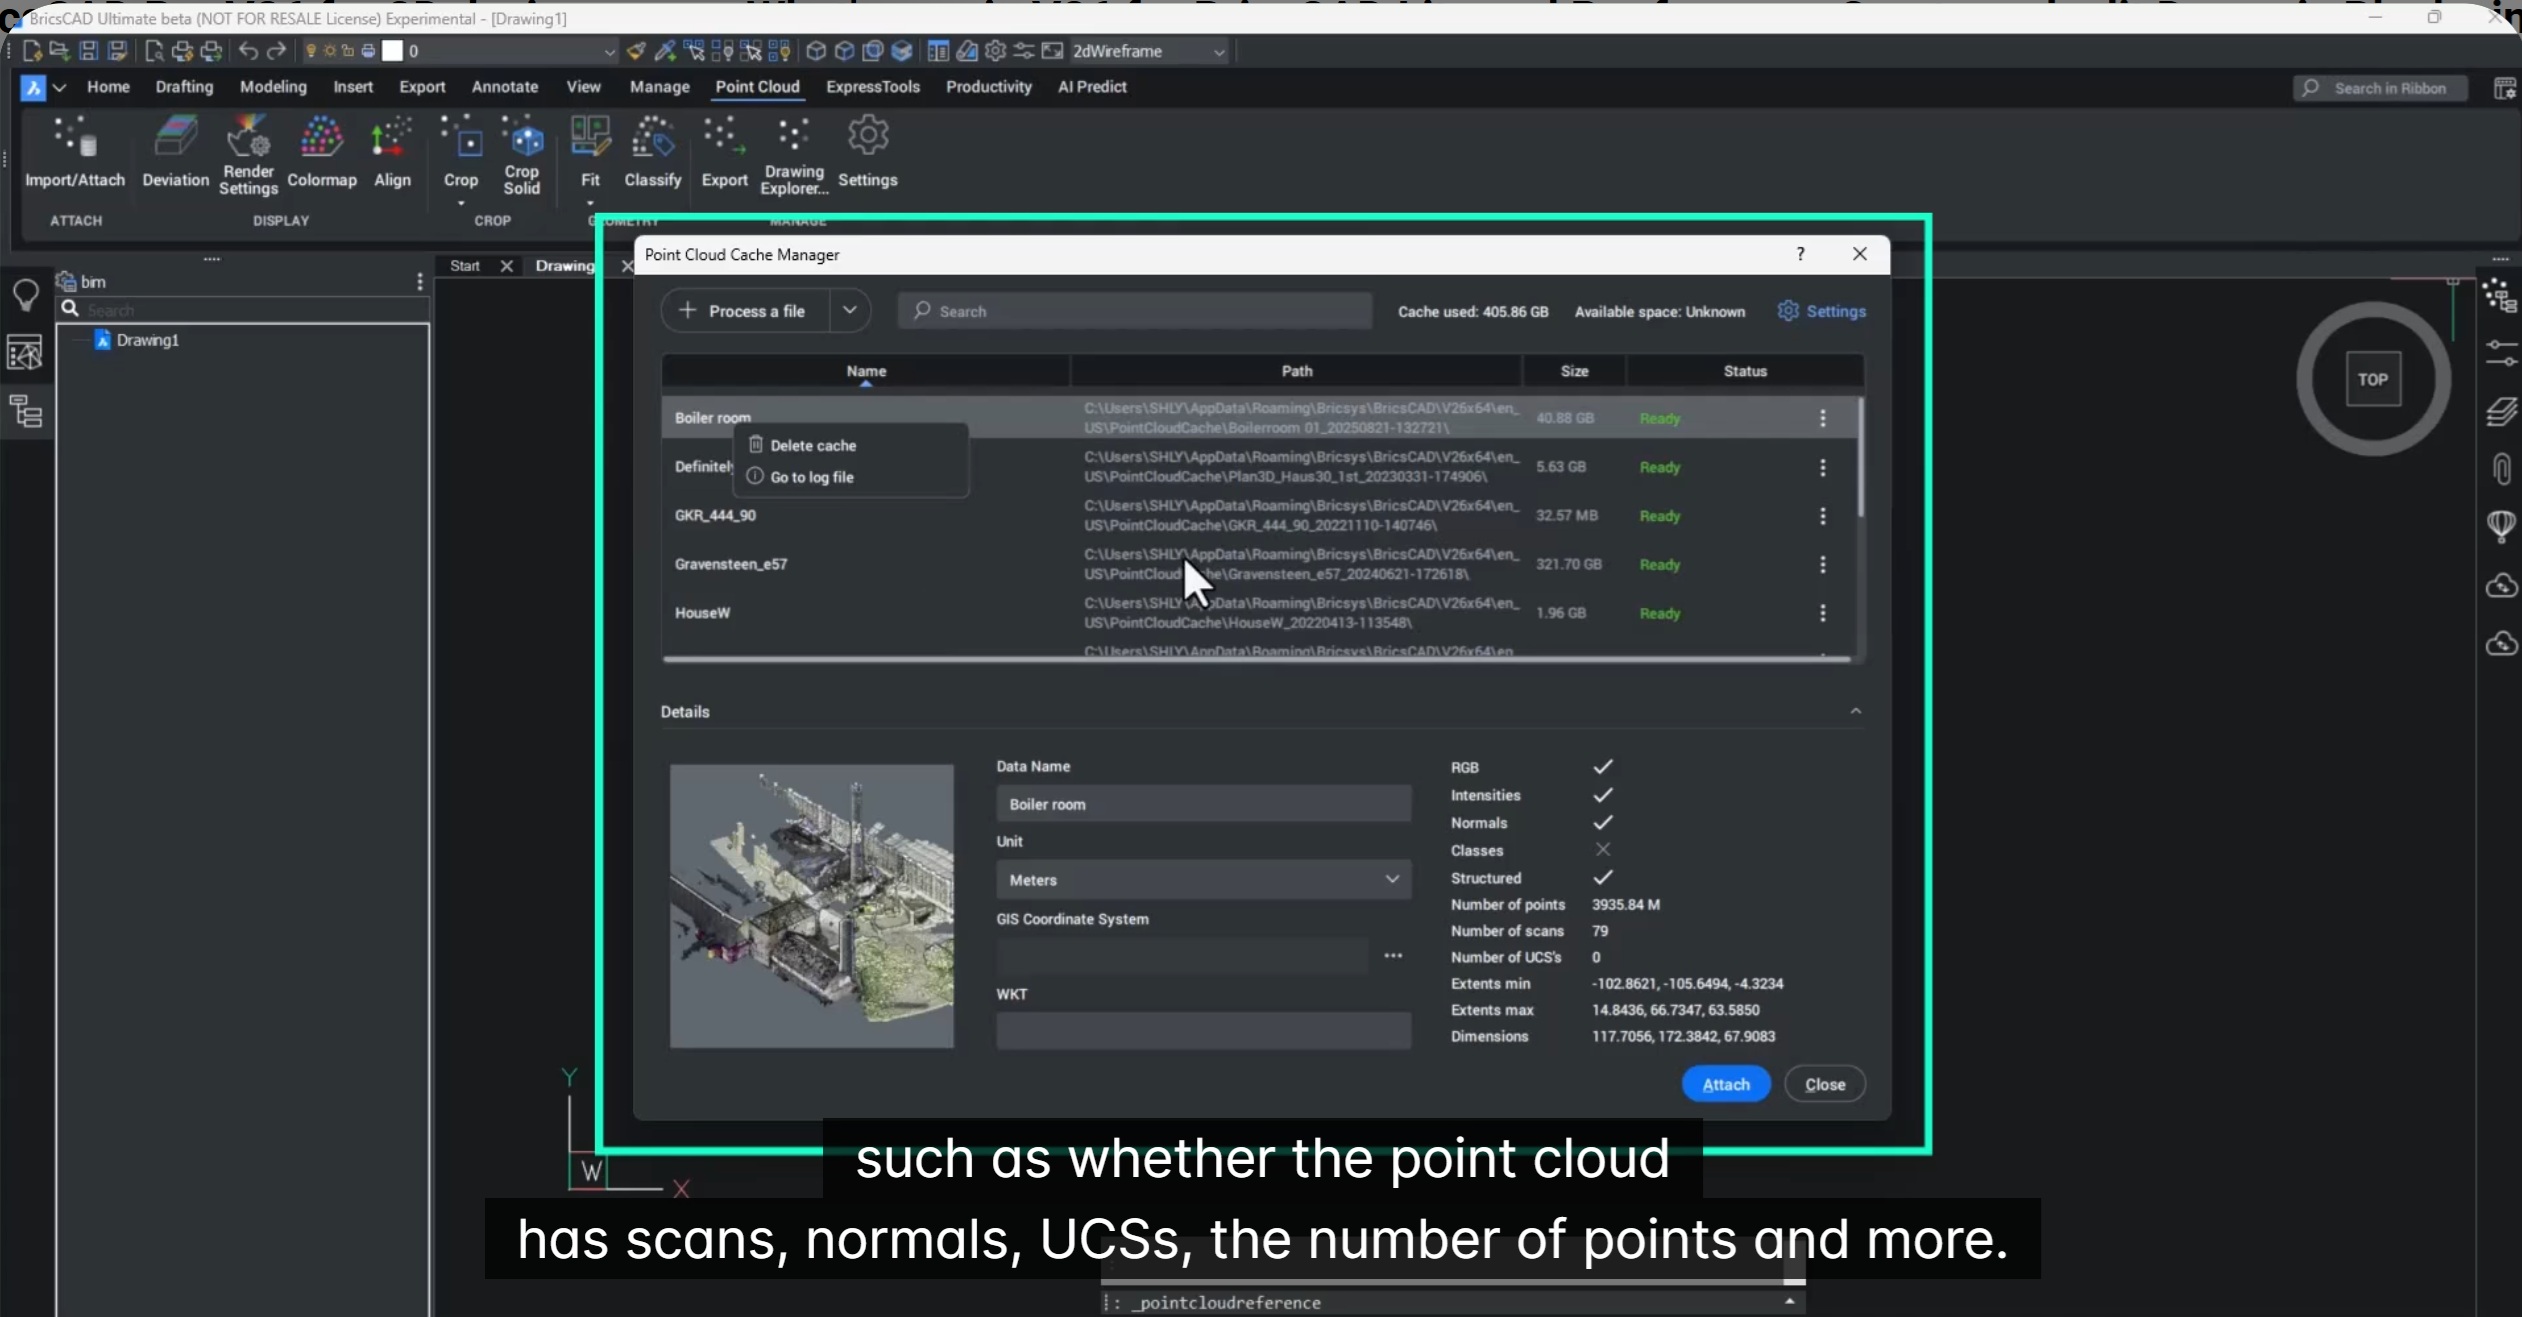Open the Deviation tool in the ribbon
This screenshot has height=1317, width=2522.
(x=176, y=152)
